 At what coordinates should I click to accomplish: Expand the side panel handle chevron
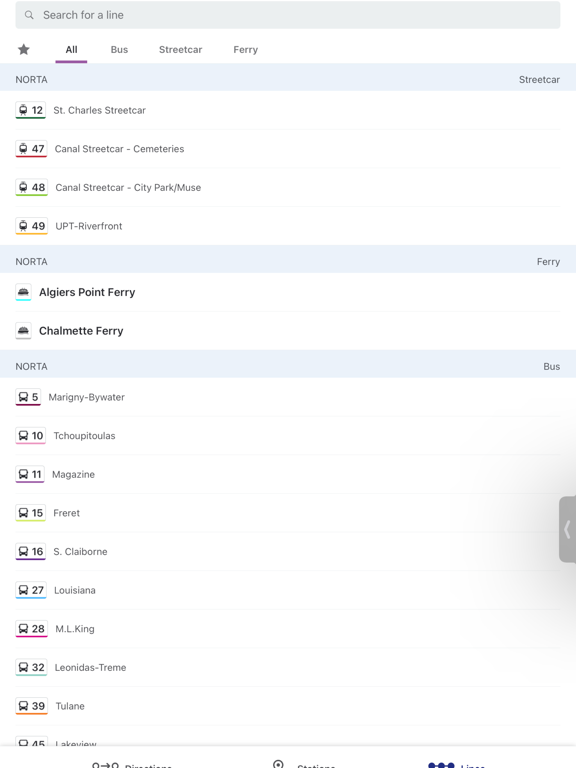pyautogui.click(x=567, y=529)
